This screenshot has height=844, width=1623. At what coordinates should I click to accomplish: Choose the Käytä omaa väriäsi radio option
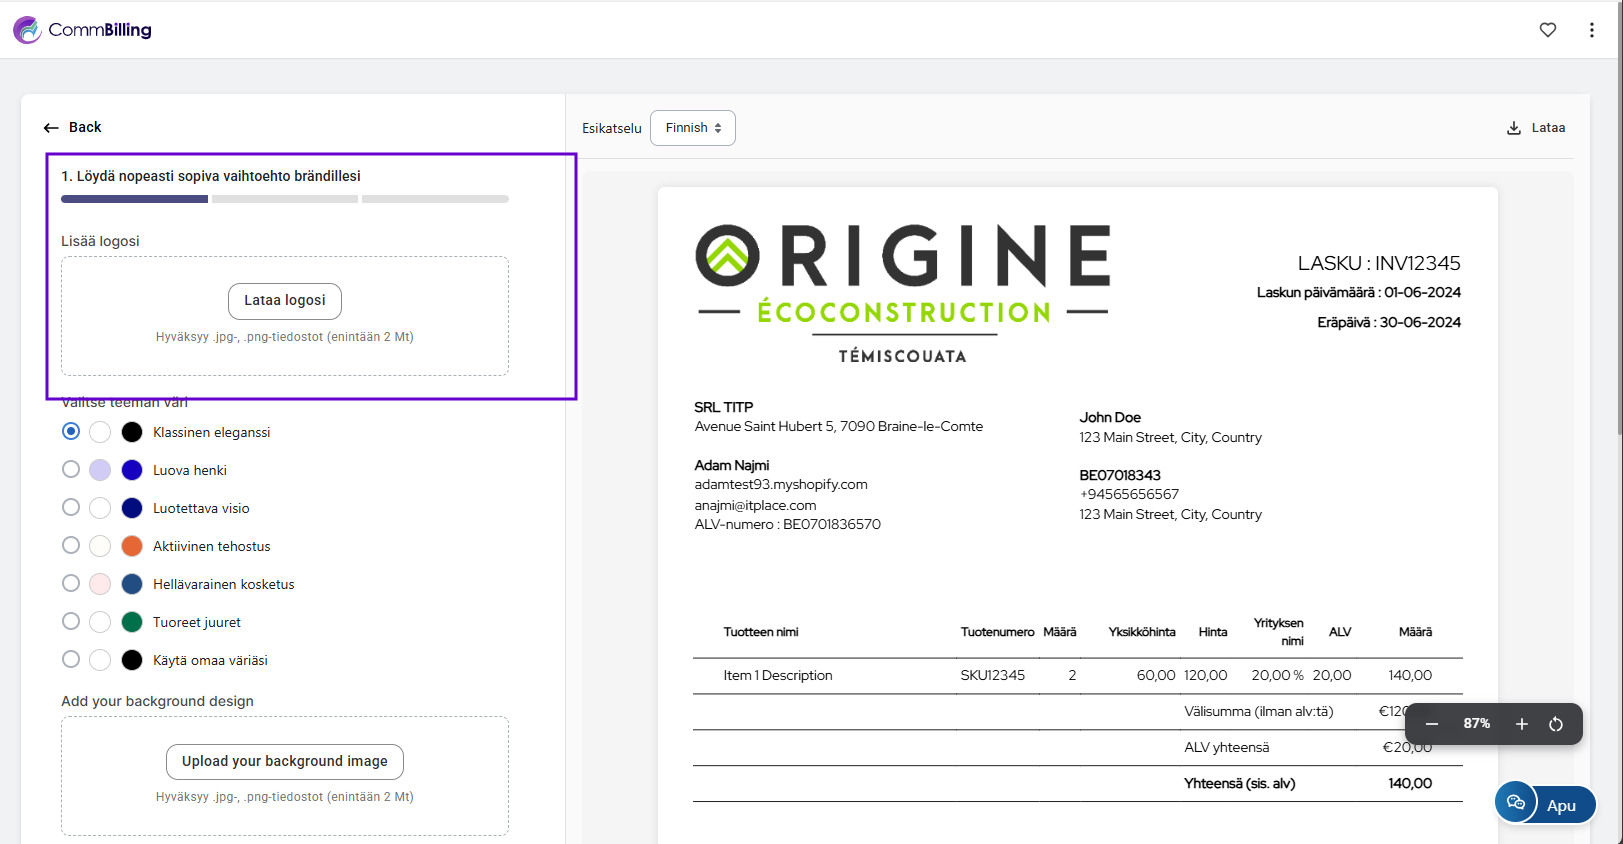pyautogui.click(x=71, y=660)
